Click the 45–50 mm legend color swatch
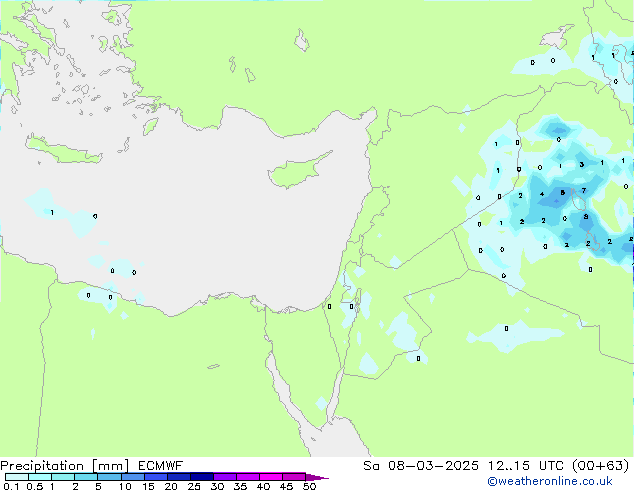The image size is (634, 490). (294, 477)
